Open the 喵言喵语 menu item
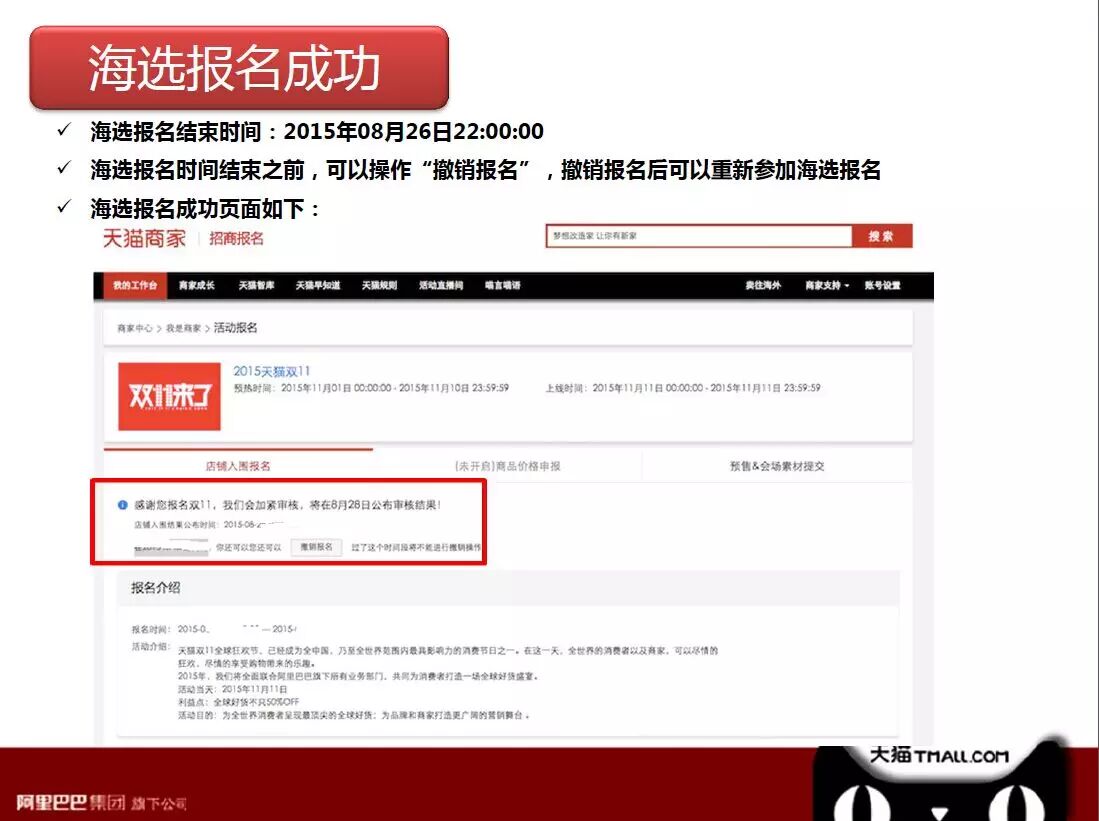The height and width of the screenshot is (821, 1099). tap(503, 285)
